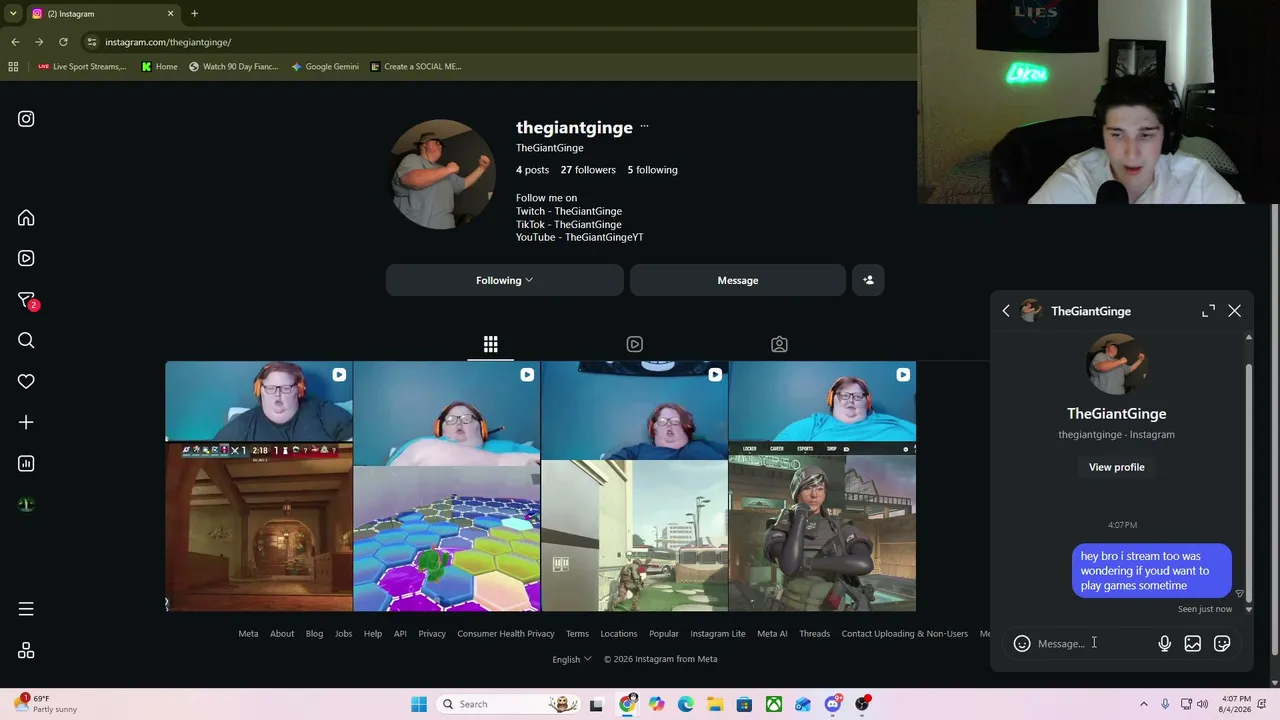Record a voice clip with microphone icon
This screenshot has height=720, width=1280.
tap(1165, 644)
